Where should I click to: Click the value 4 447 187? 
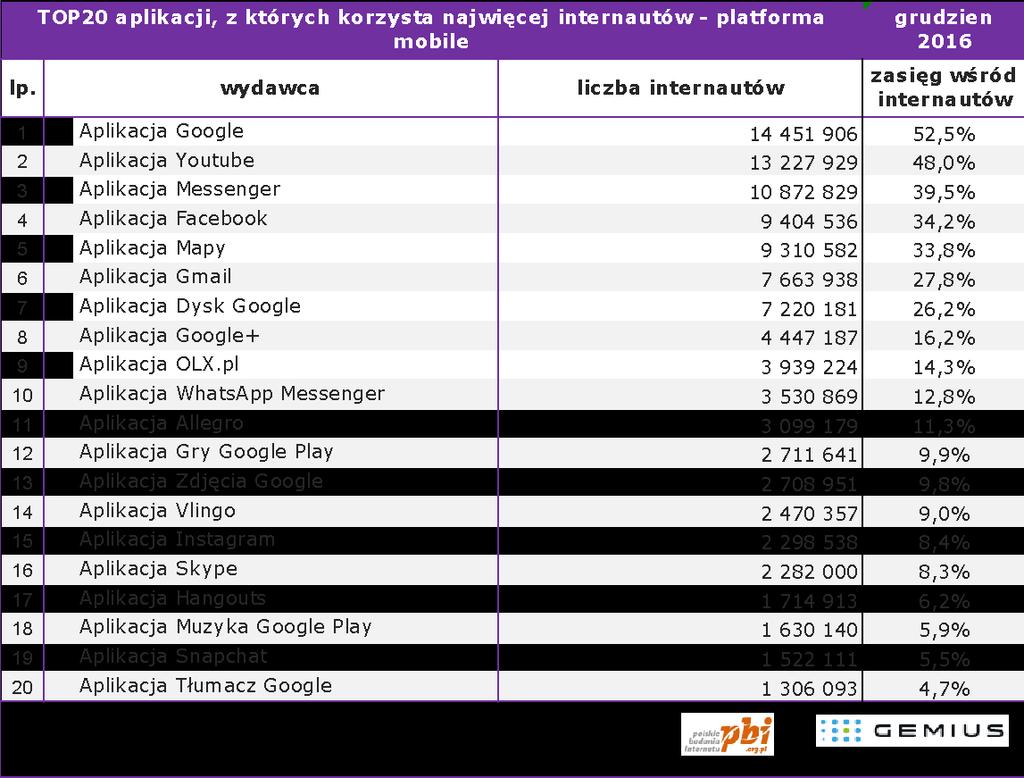click(x=808, y=338)
